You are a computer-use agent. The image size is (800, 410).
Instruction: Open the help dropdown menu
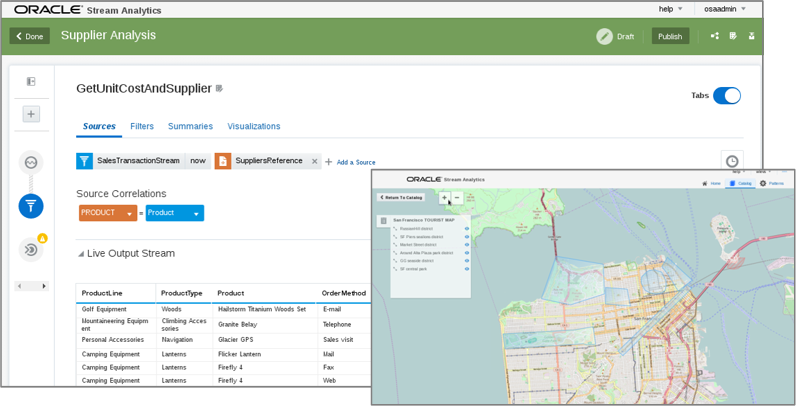point(670,9)
